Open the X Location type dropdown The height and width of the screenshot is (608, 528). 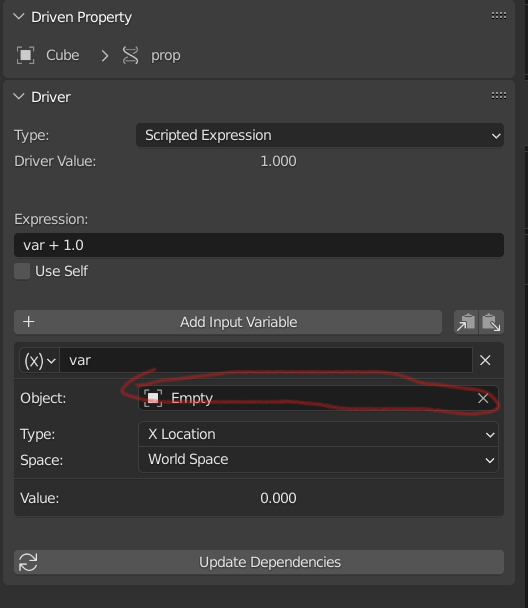click(318, 434)
